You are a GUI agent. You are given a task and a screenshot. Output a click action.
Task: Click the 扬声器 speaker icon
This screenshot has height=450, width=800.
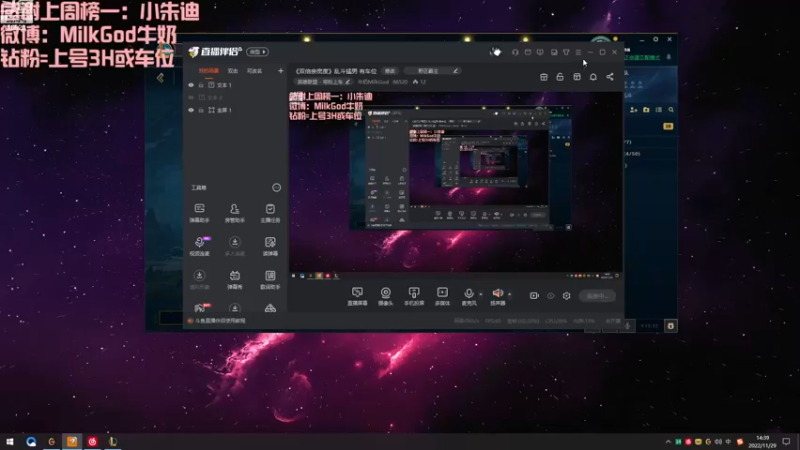[x=497, y=293]
